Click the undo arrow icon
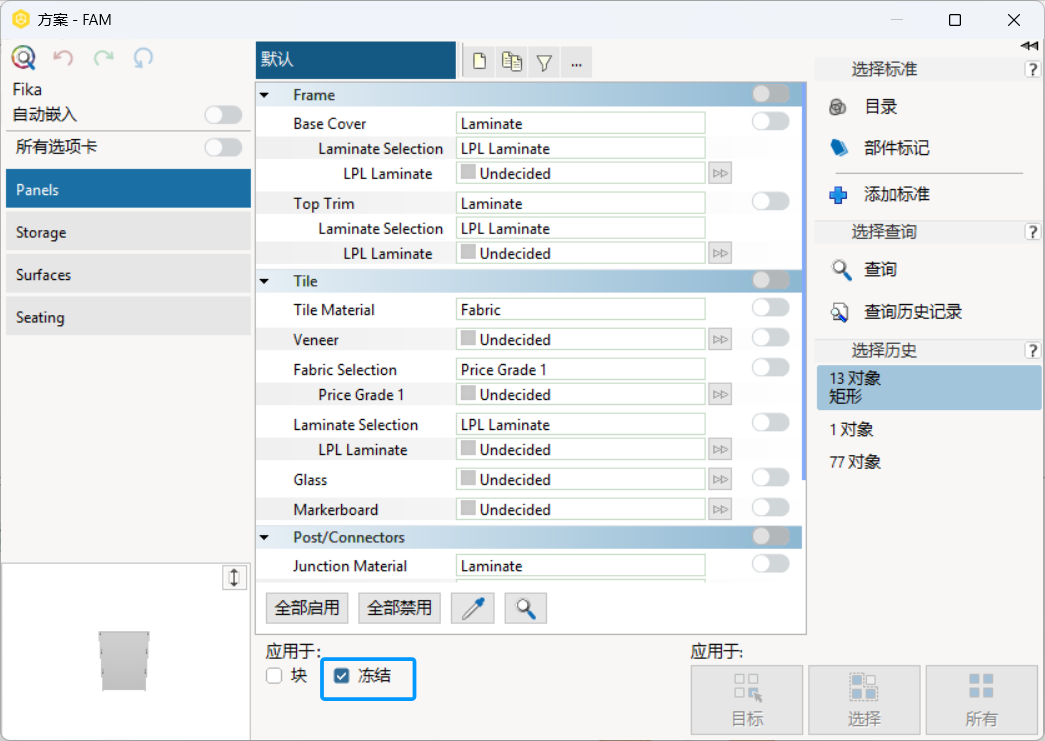This screenshot has width=1045, height=741. (x=63, y=58)
